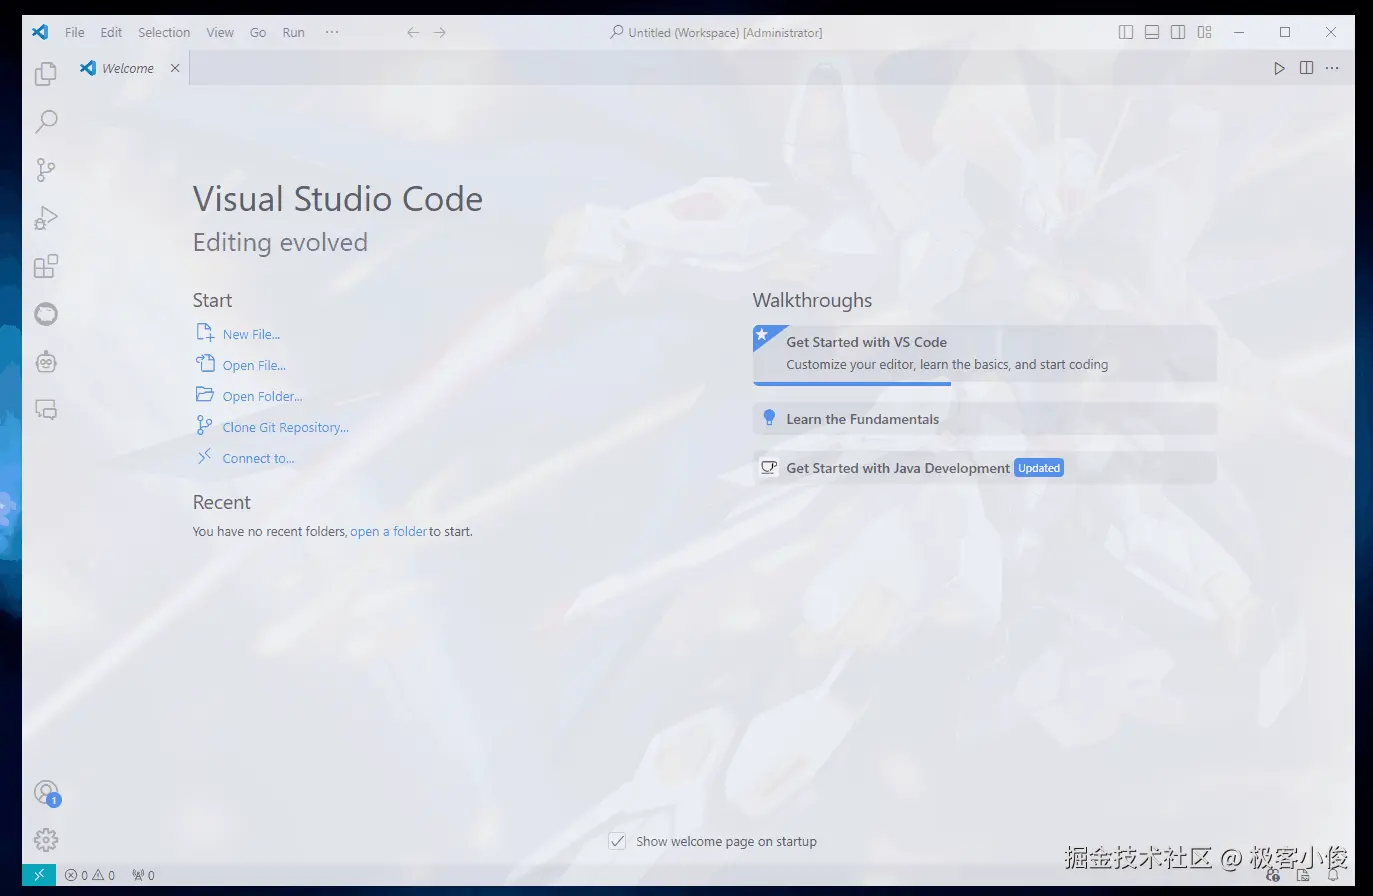Open Customize Layout options

(1204, 32)
